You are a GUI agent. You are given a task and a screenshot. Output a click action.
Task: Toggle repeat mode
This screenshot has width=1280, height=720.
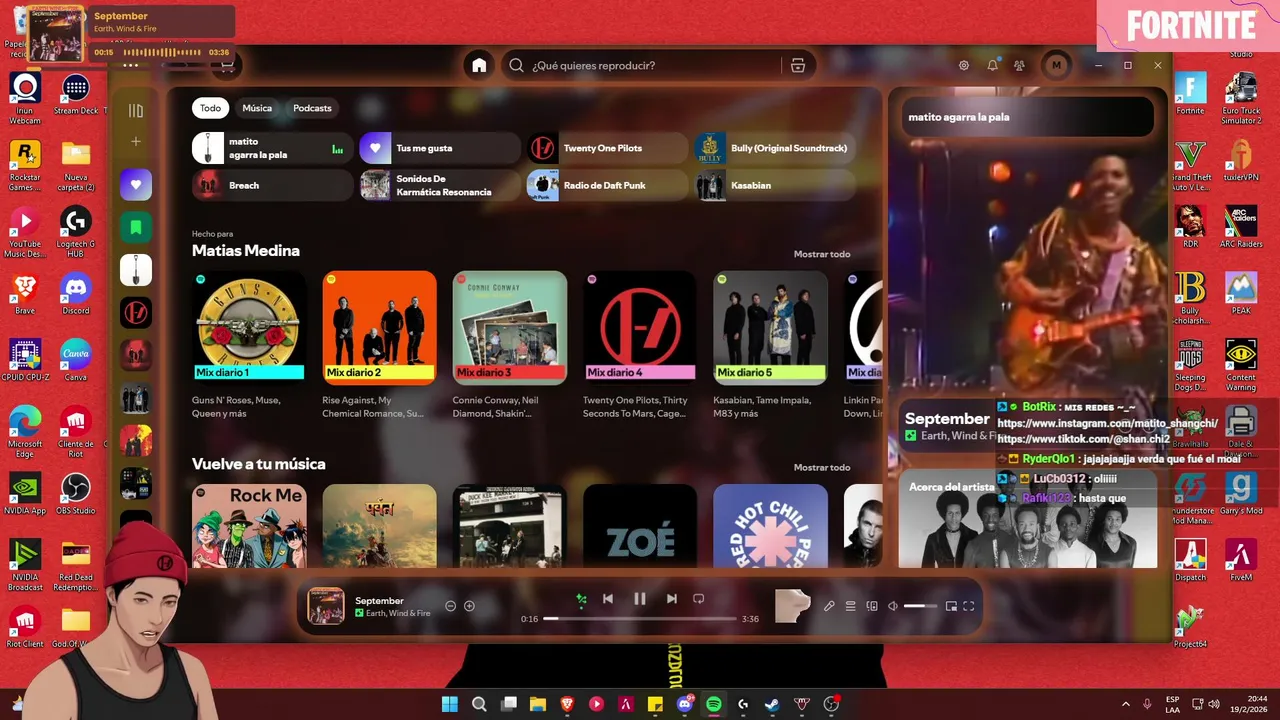(x=699, y=599)
